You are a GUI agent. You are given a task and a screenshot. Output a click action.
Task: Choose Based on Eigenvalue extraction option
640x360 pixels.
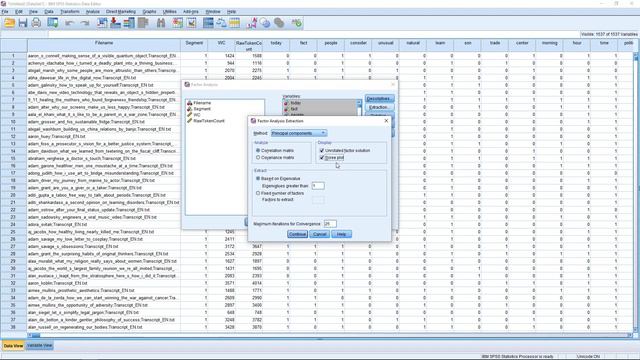pyautogui.click(x=258, y=178)
